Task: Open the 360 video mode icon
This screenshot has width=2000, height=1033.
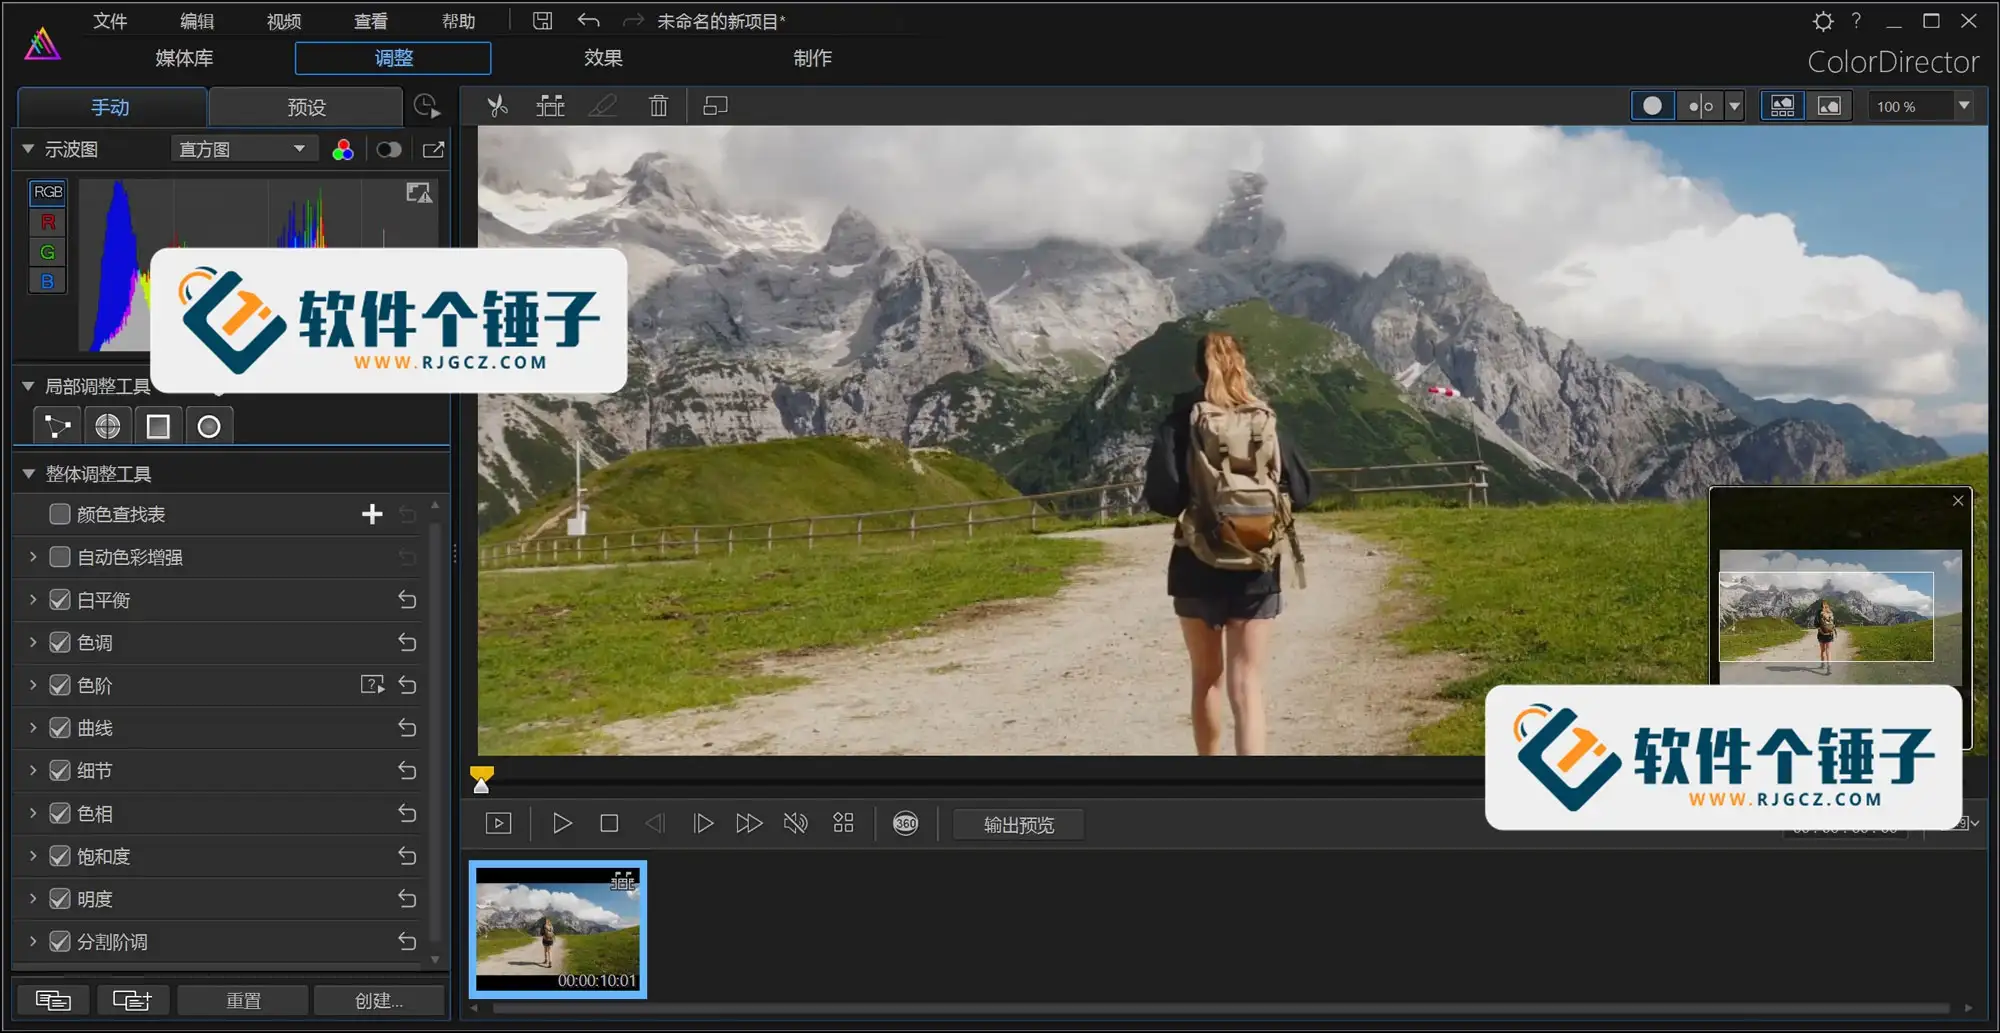Action: [x=905, y=823]
